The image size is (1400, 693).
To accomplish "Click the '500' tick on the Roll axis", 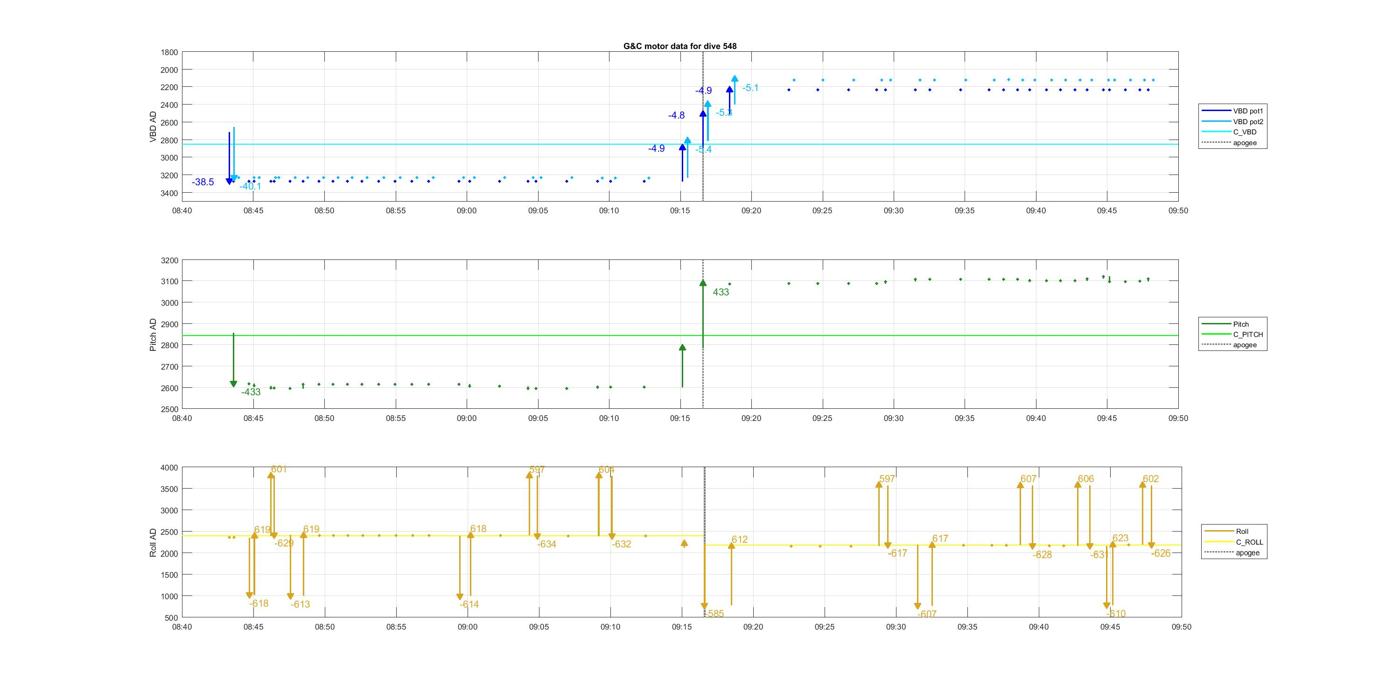I will pyautogui.click(x=171, y=618).
